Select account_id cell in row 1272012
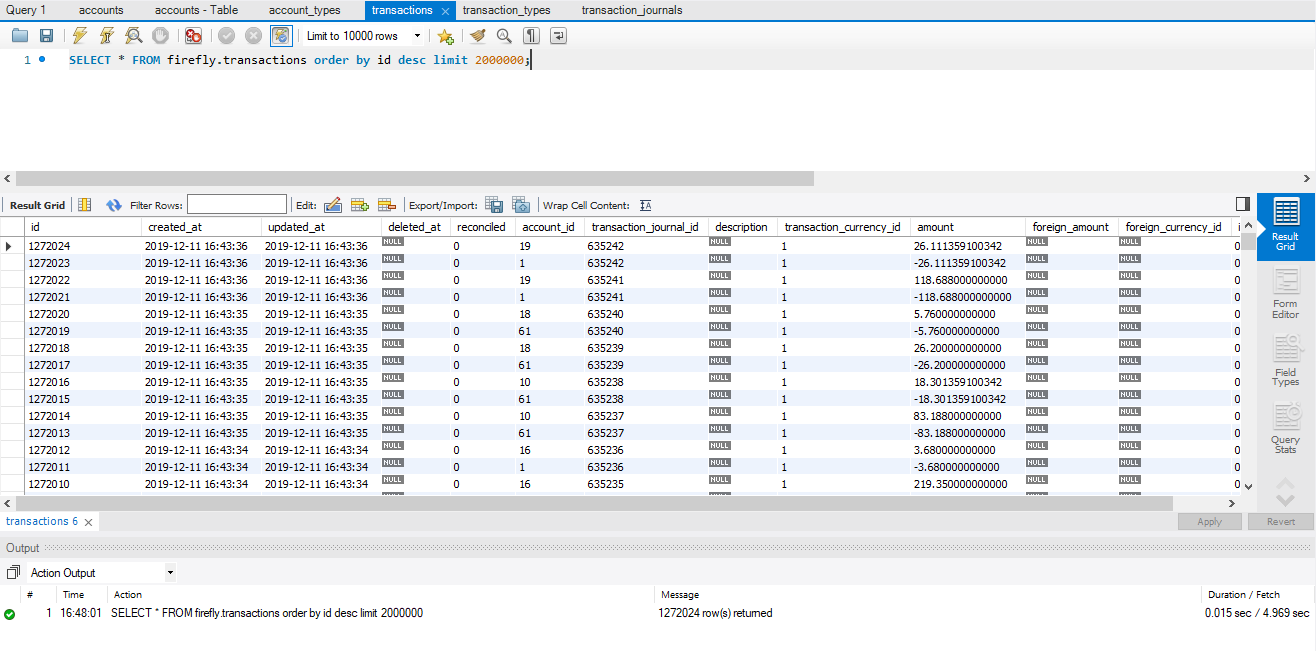 pos(550,450)
